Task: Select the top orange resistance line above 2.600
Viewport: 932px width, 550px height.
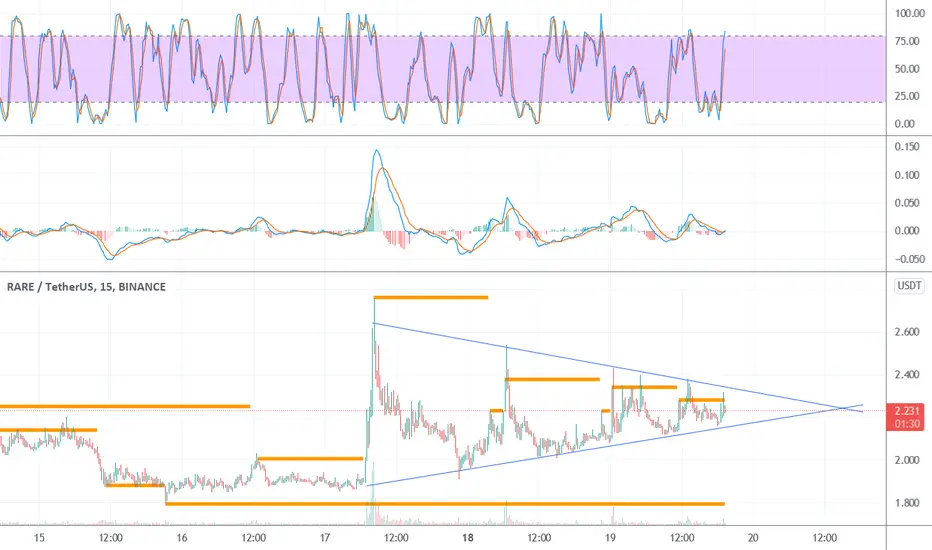Action: pos(431,297)
